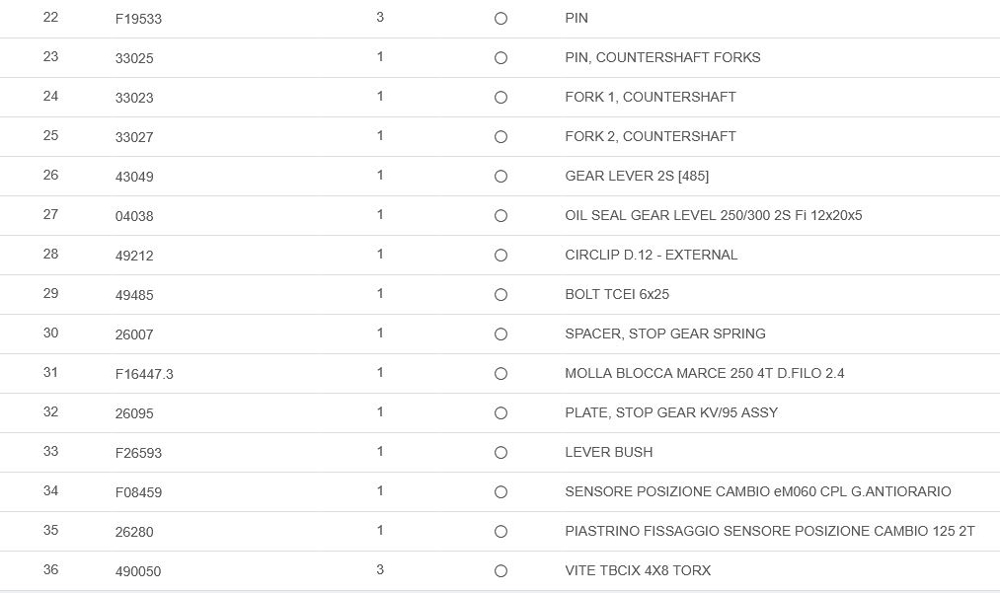Choose the FORK 1, COUNTERSHAFT radio option
This screenshot has width=1000, height=593.
pos(501,98)
